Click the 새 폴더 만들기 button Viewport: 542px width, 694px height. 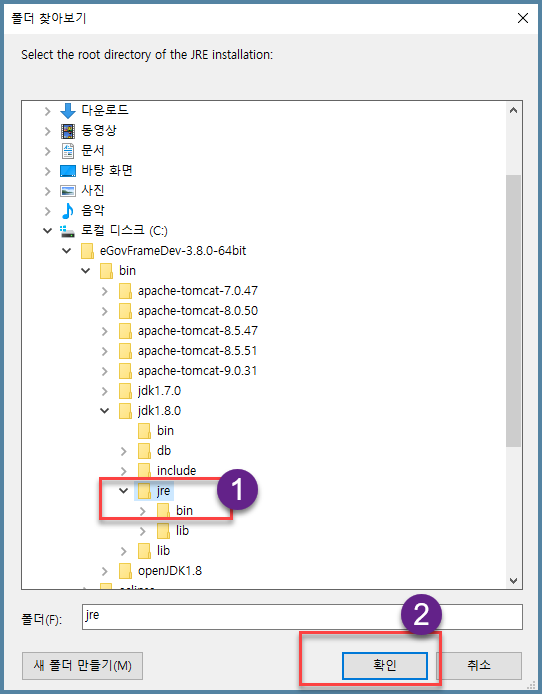(82, 666)
